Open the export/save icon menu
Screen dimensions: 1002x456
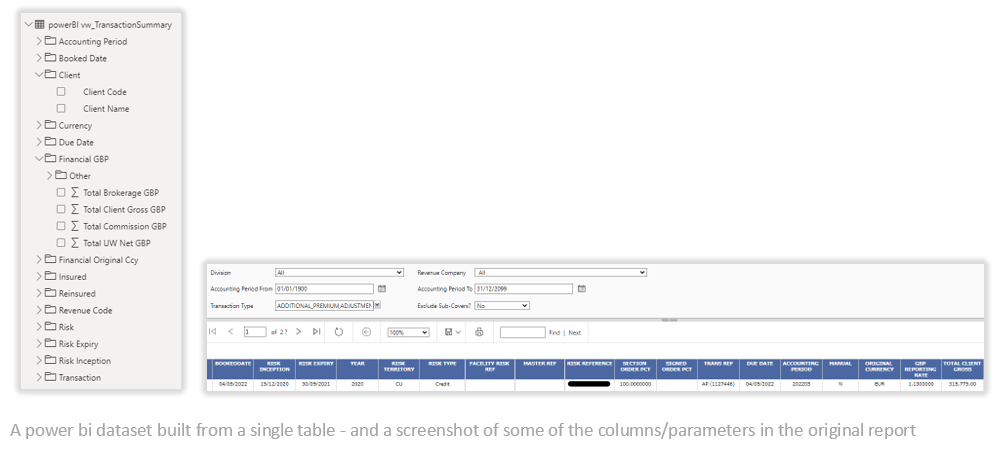point(452,332)
